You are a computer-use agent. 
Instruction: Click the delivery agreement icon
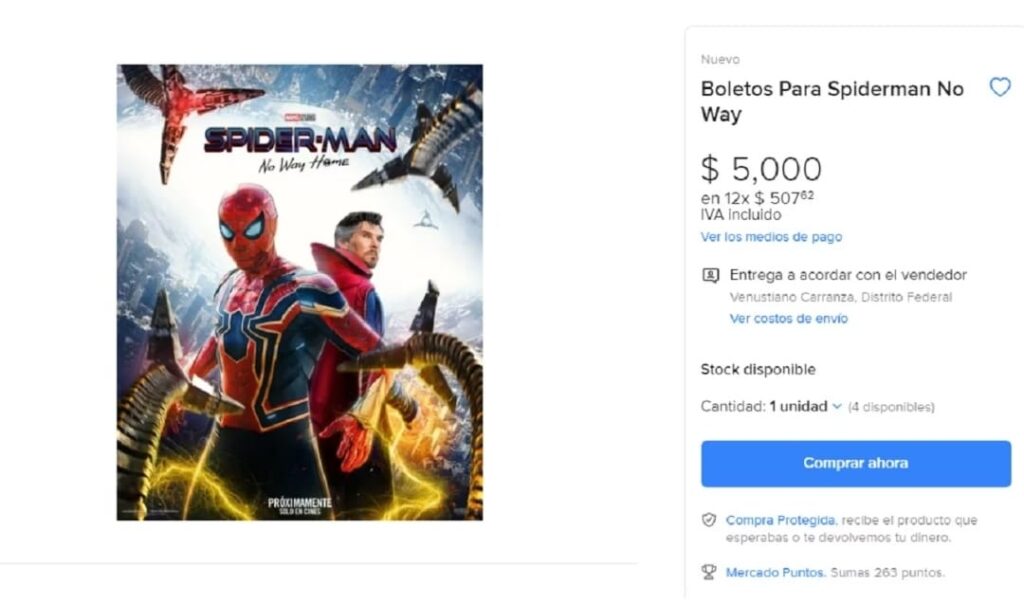click(710, 275)
